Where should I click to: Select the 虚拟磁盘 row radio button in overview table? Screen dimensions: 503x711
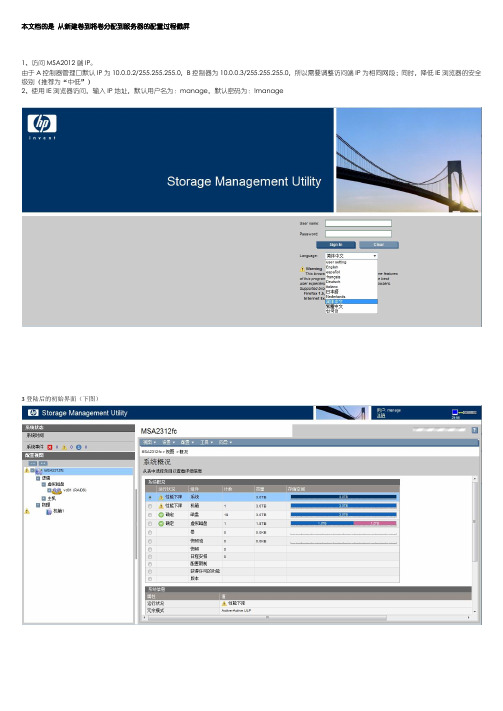tap(150, 524)
